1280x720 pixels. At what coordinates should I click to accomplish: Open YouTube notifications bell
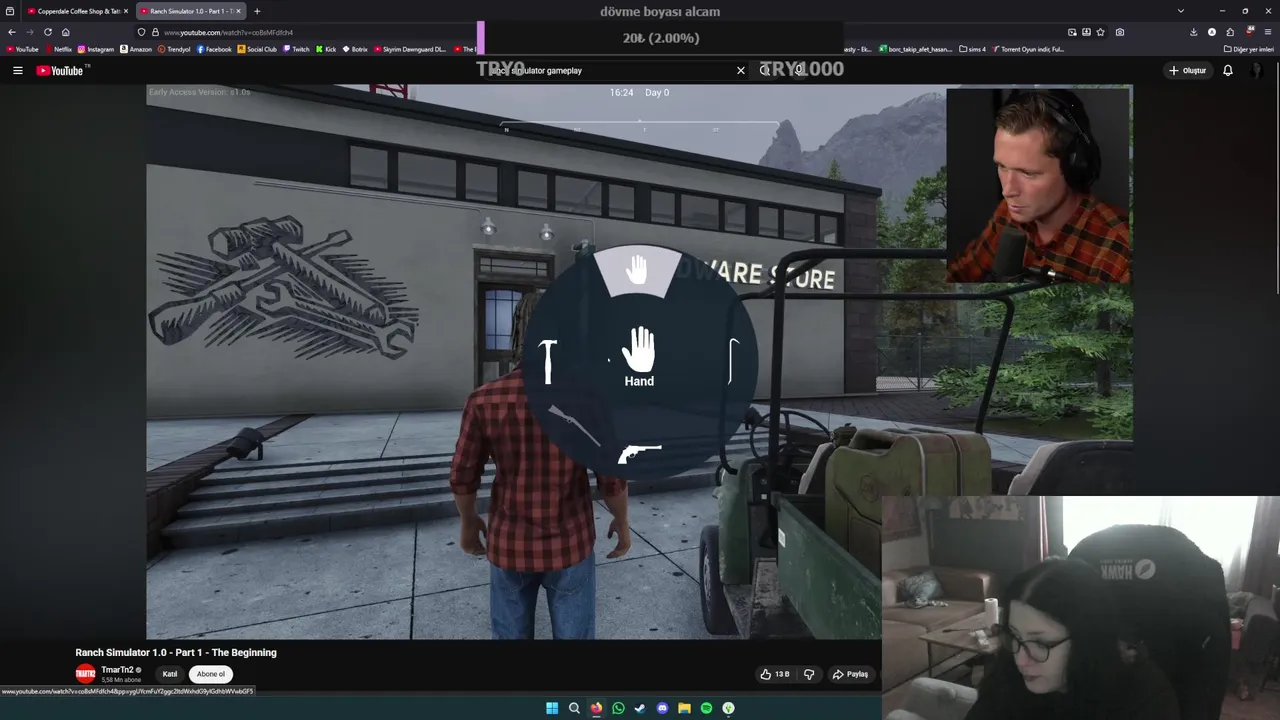coord(1228,70)
